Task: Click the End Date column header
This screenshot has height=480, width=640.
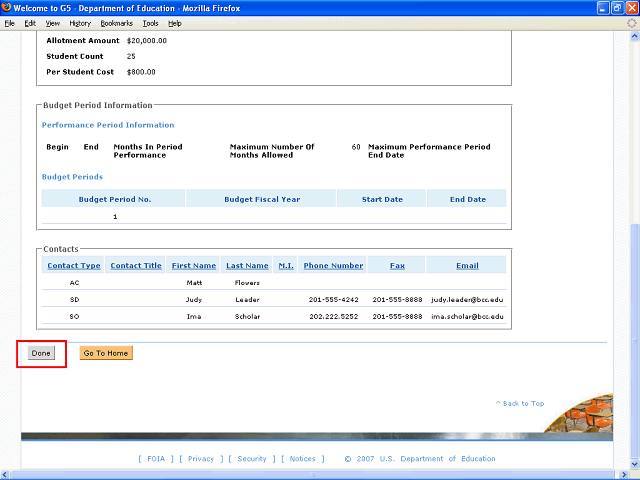Action: [x=468, y=199]
